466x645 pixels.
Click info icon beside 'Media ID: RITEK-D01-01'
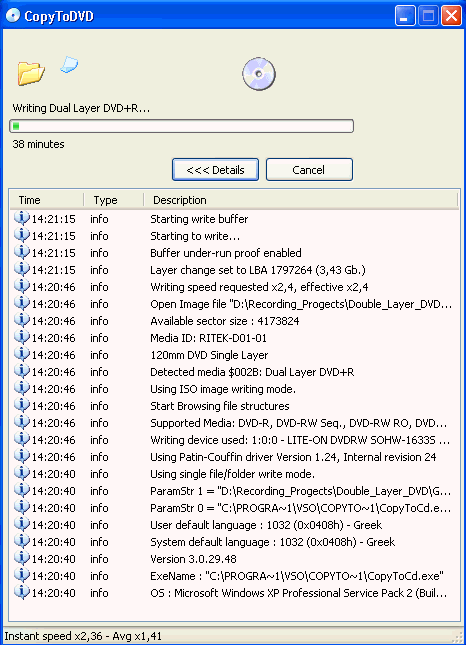(21, 337)
